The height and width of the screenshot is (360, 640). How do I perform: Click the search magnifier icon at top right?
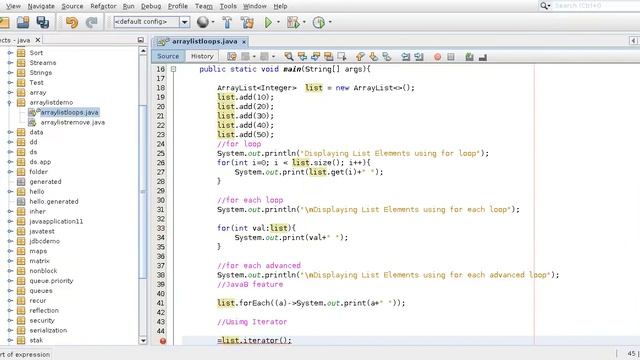[544, 5]
